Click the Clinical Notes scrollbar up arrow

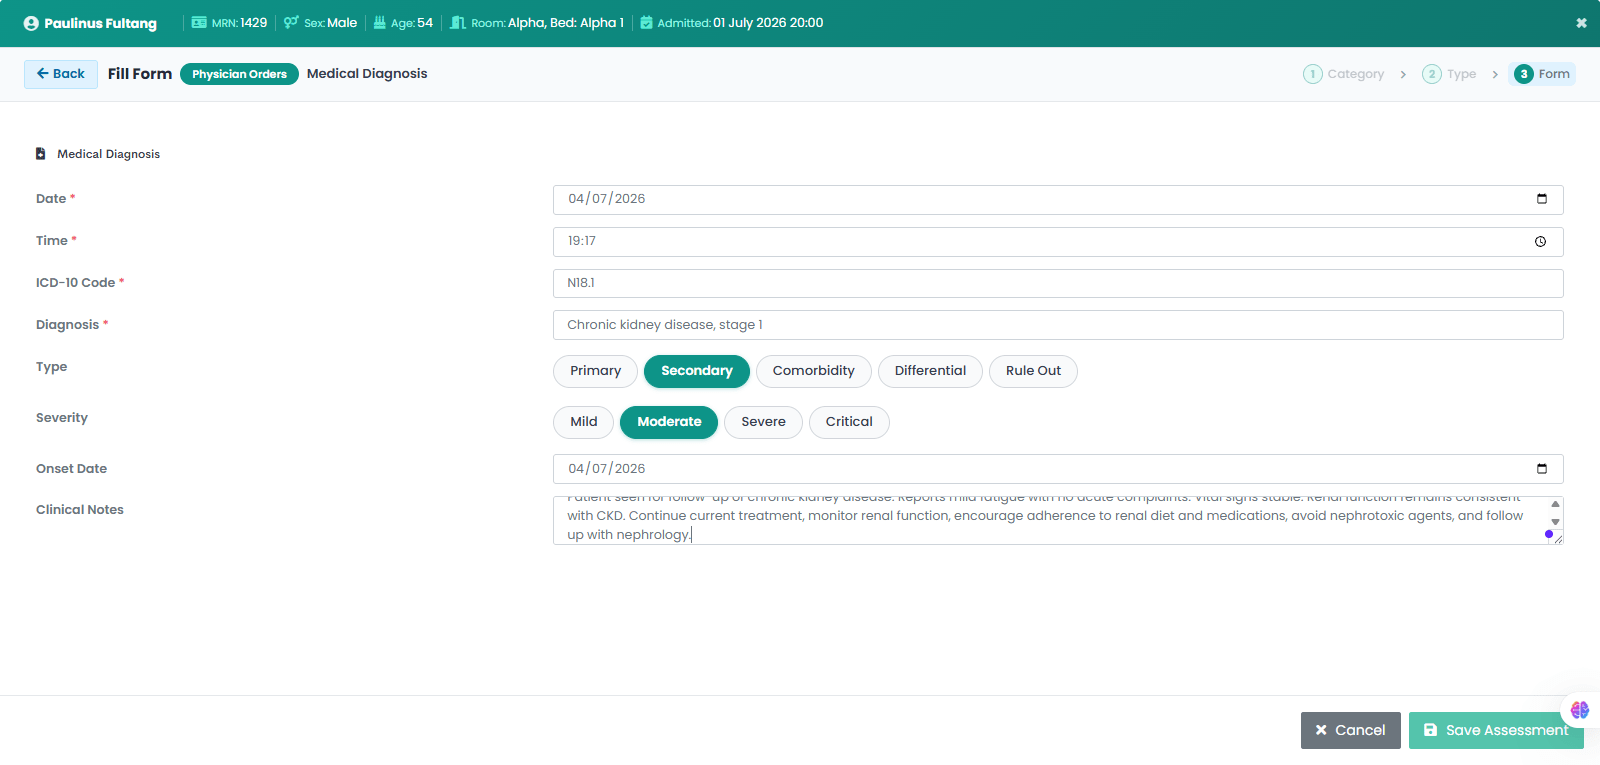coord(1555,504)
